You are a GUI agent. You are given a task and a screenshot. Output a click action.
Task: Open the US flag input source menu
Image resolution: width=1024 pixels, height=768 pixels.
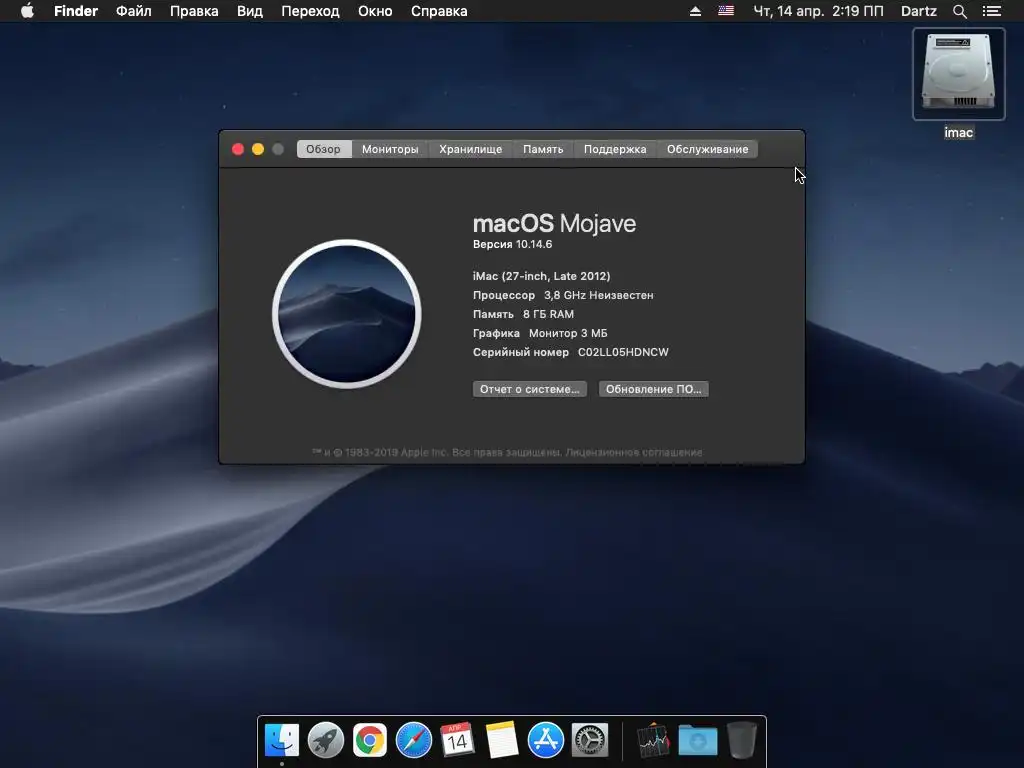[x=726, y=11]
